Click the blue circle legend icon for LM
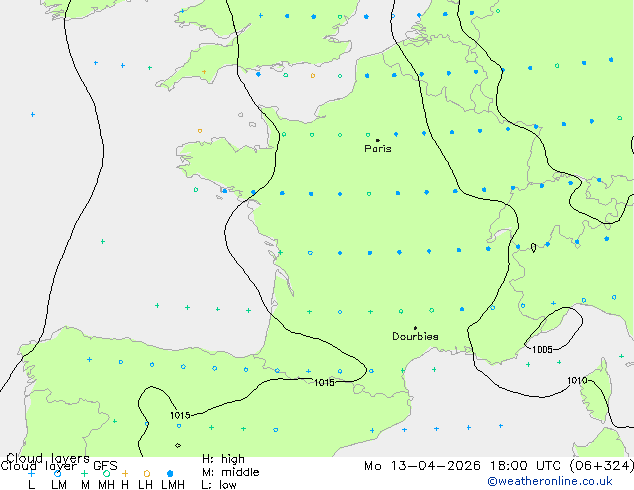The width and height of the screenshot is (634, 490). [57, 473]
